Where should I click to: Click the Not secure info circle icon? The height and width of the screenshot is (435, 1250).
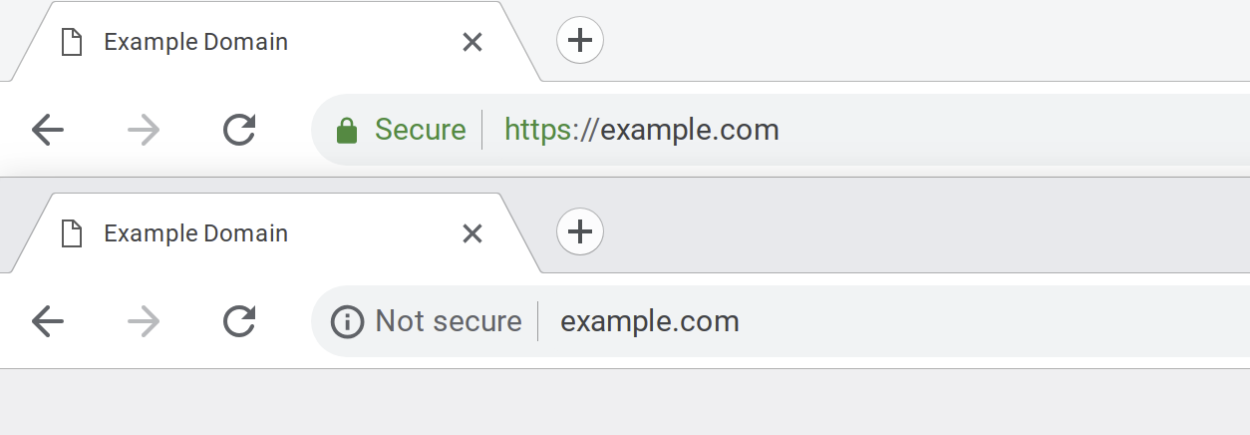[x=347, y=322]
